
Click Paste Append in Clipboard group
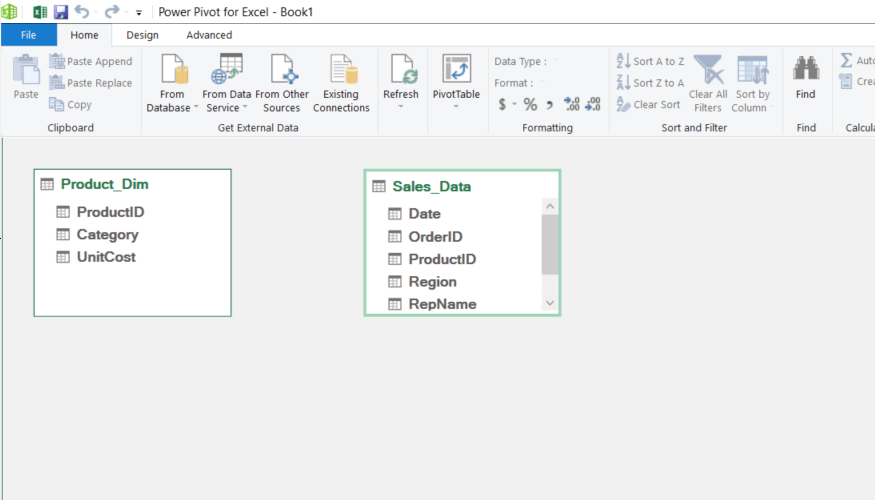coord(90,61)
